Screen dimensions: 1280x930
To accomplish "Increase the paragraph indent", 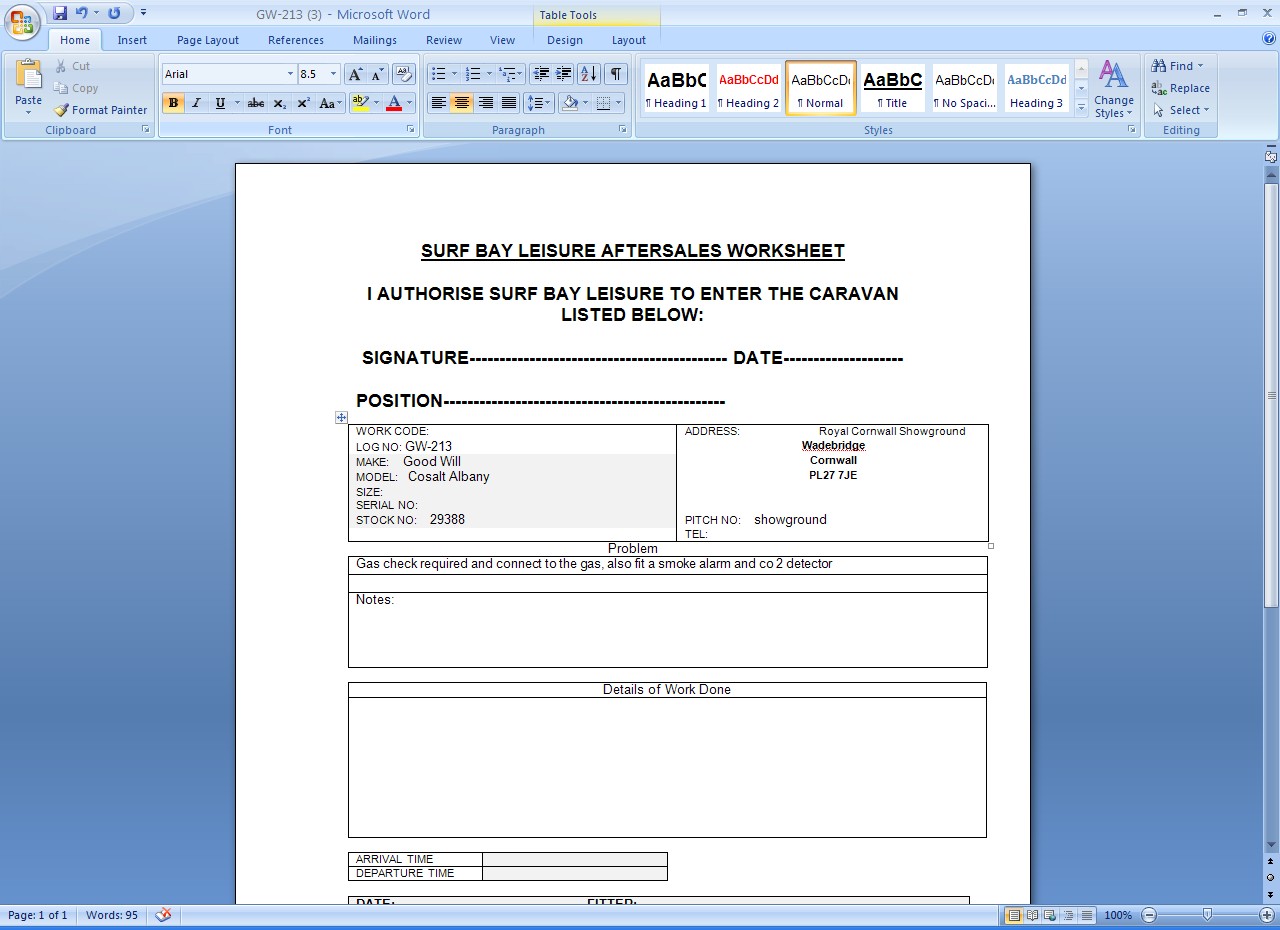I will click(564, 74).
